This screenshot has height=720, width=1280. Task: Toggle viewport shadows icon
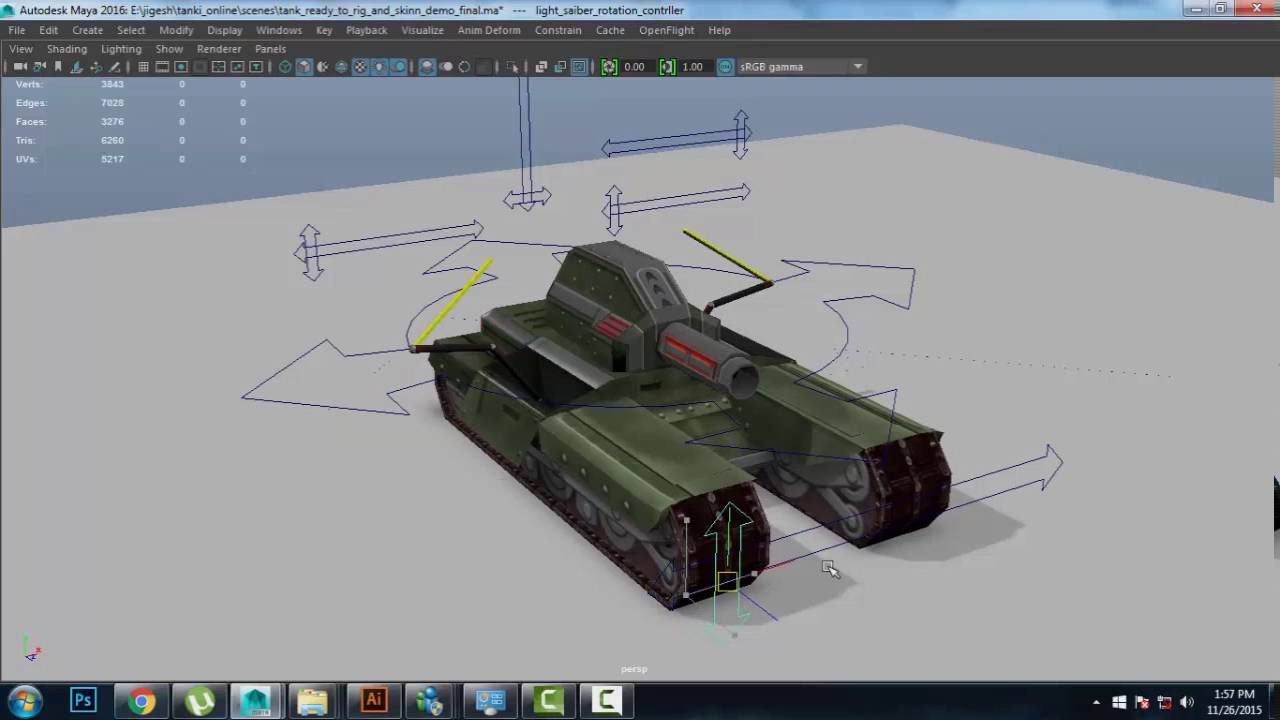[399, 67]
